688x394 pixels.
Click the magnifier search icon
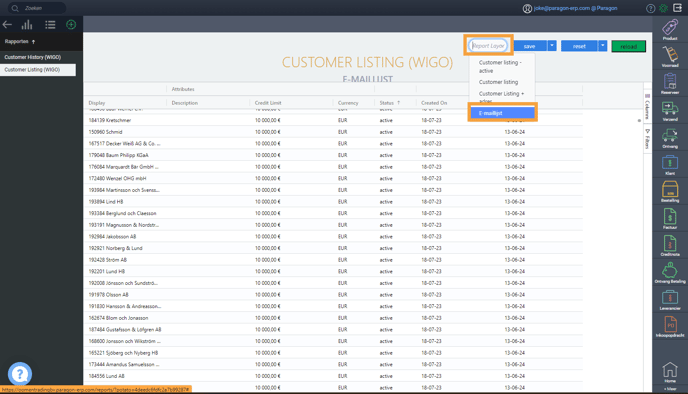[x=15, y=8]
